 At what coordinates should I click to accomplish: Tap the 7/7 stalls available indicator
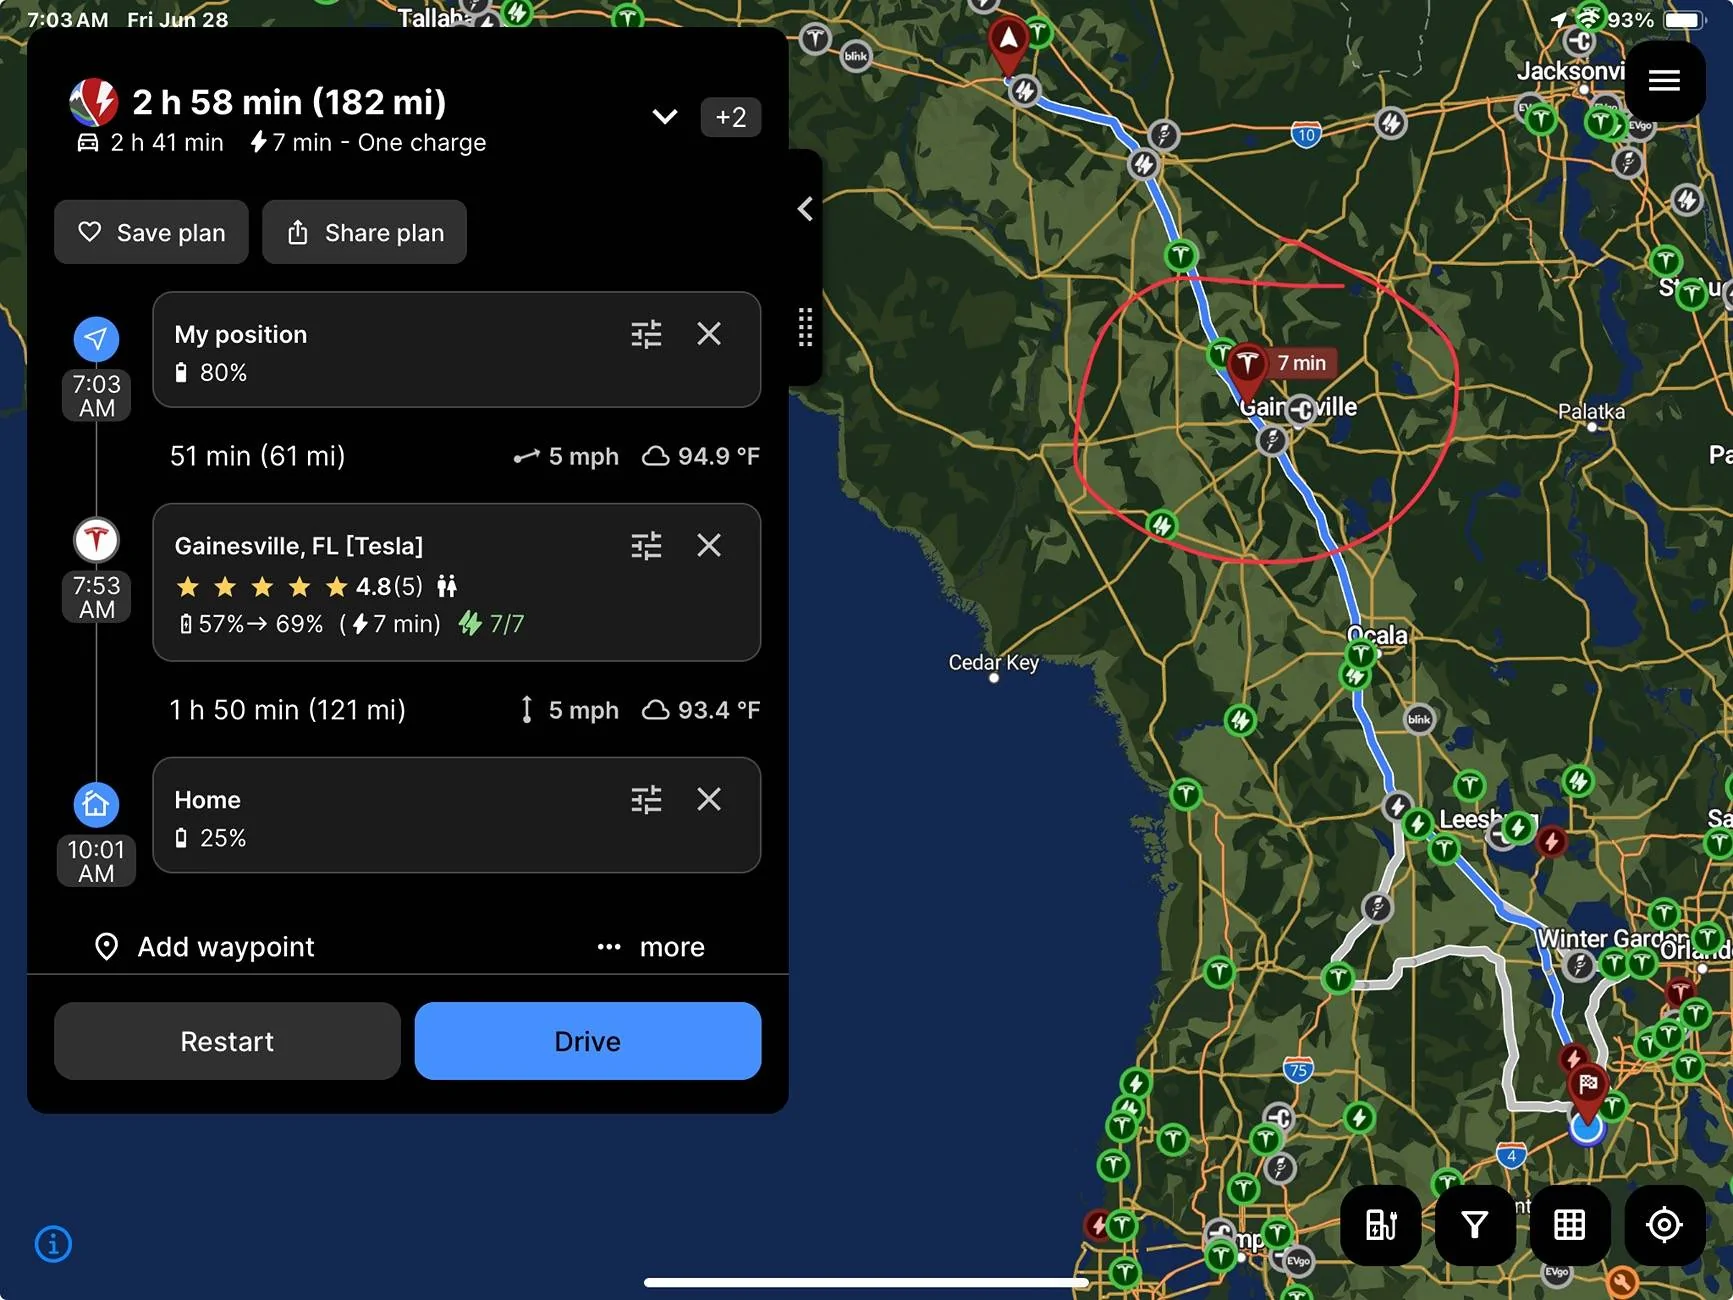(x=491, y=624)
